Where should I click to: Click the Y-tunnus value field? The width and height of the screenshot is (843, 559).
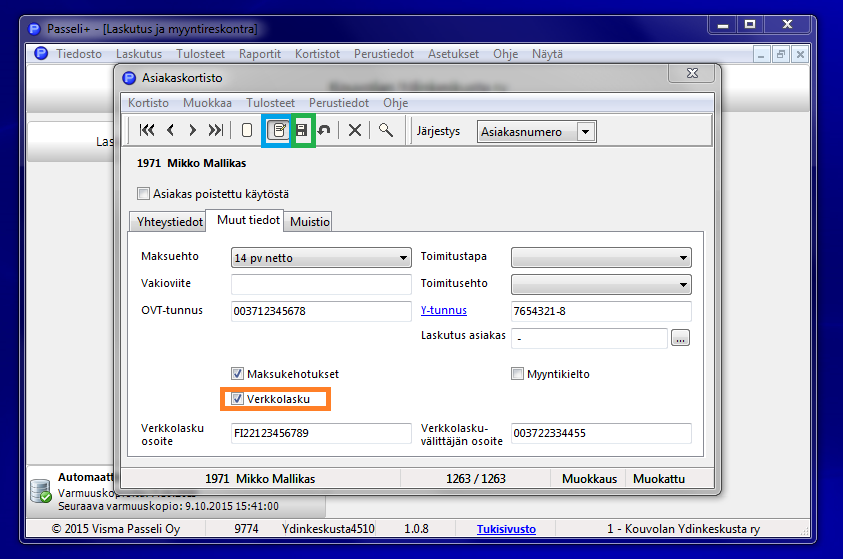point(601,311)
